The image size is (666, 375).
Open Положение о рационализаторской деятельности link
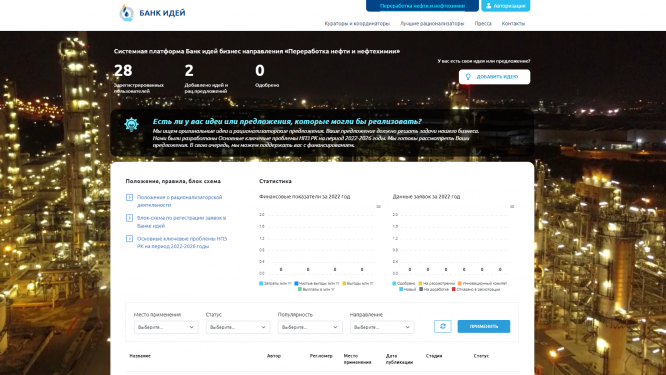[x=179, y=201]
